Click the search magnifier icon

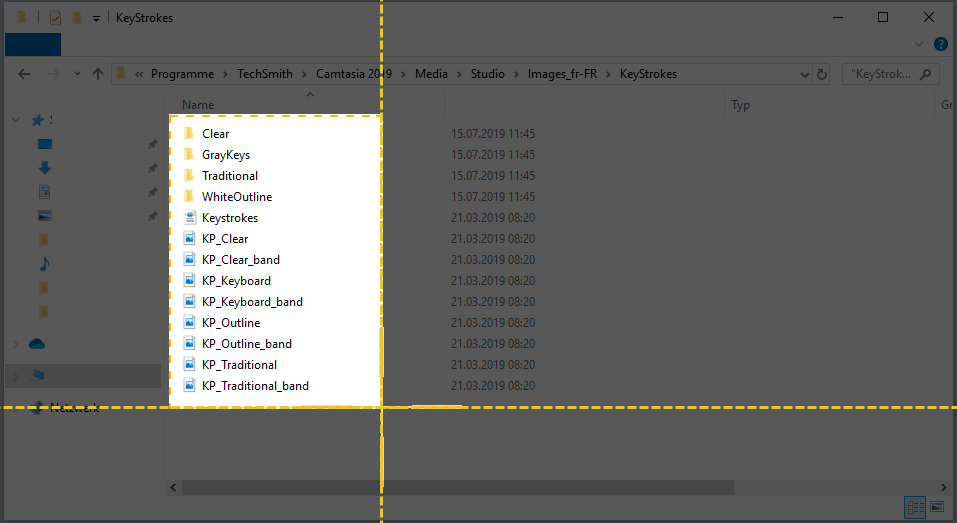(x=926, y=74)
